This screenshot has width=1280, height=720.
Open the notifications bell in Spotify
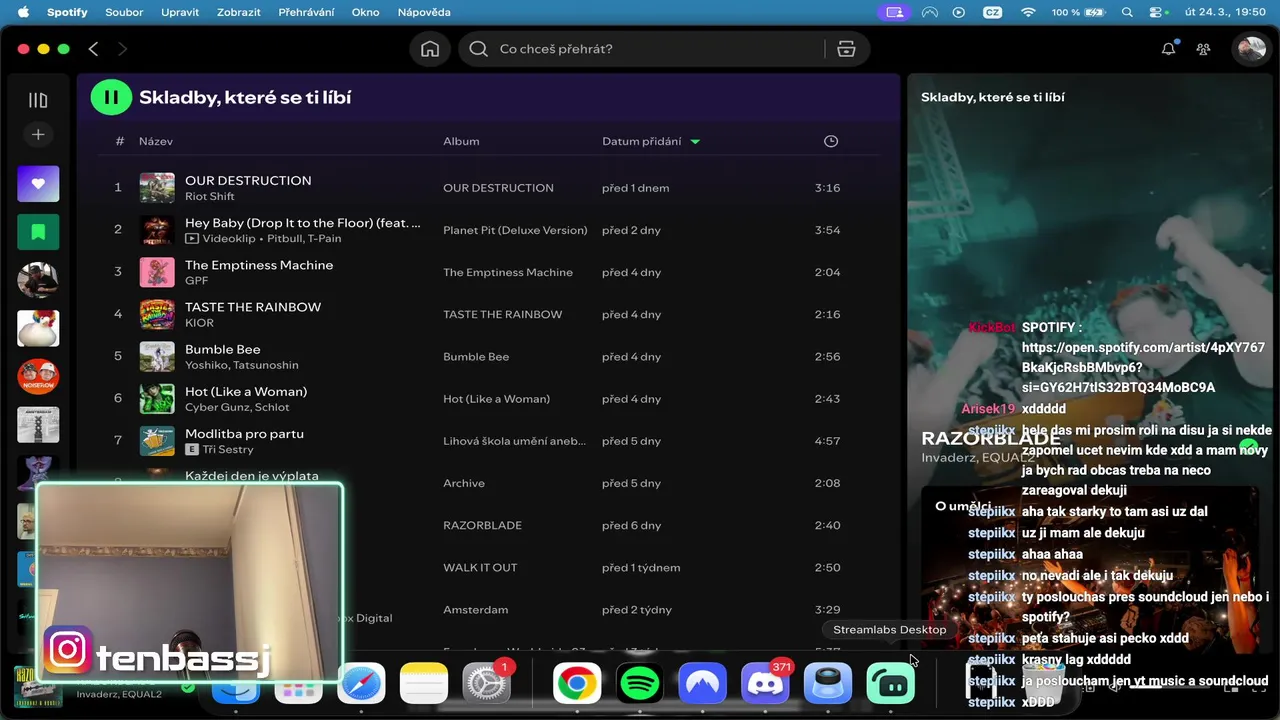tap(1168, 49)
